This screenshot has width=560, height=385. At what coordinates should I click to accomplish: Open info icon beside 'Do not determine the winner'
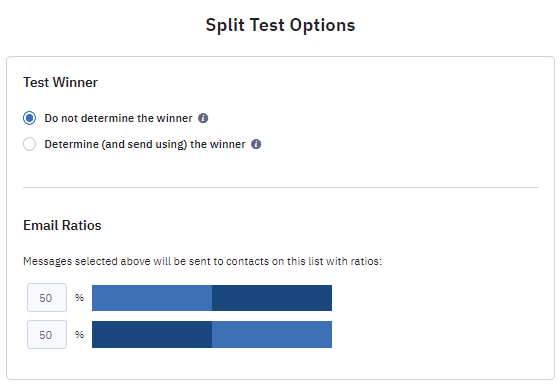click(203, 118)
